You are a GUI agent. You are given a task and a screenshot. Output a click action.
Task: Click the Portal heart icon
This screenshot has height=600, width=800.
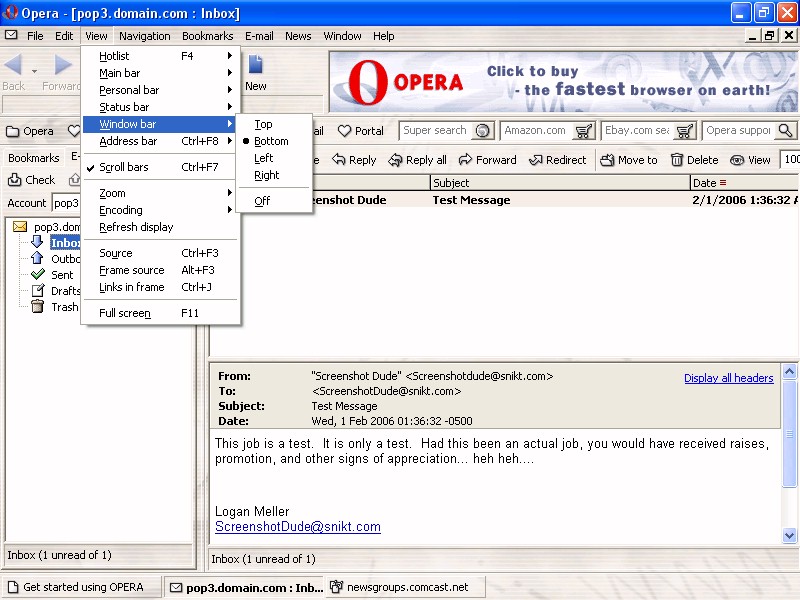click(x=345, y=131)
